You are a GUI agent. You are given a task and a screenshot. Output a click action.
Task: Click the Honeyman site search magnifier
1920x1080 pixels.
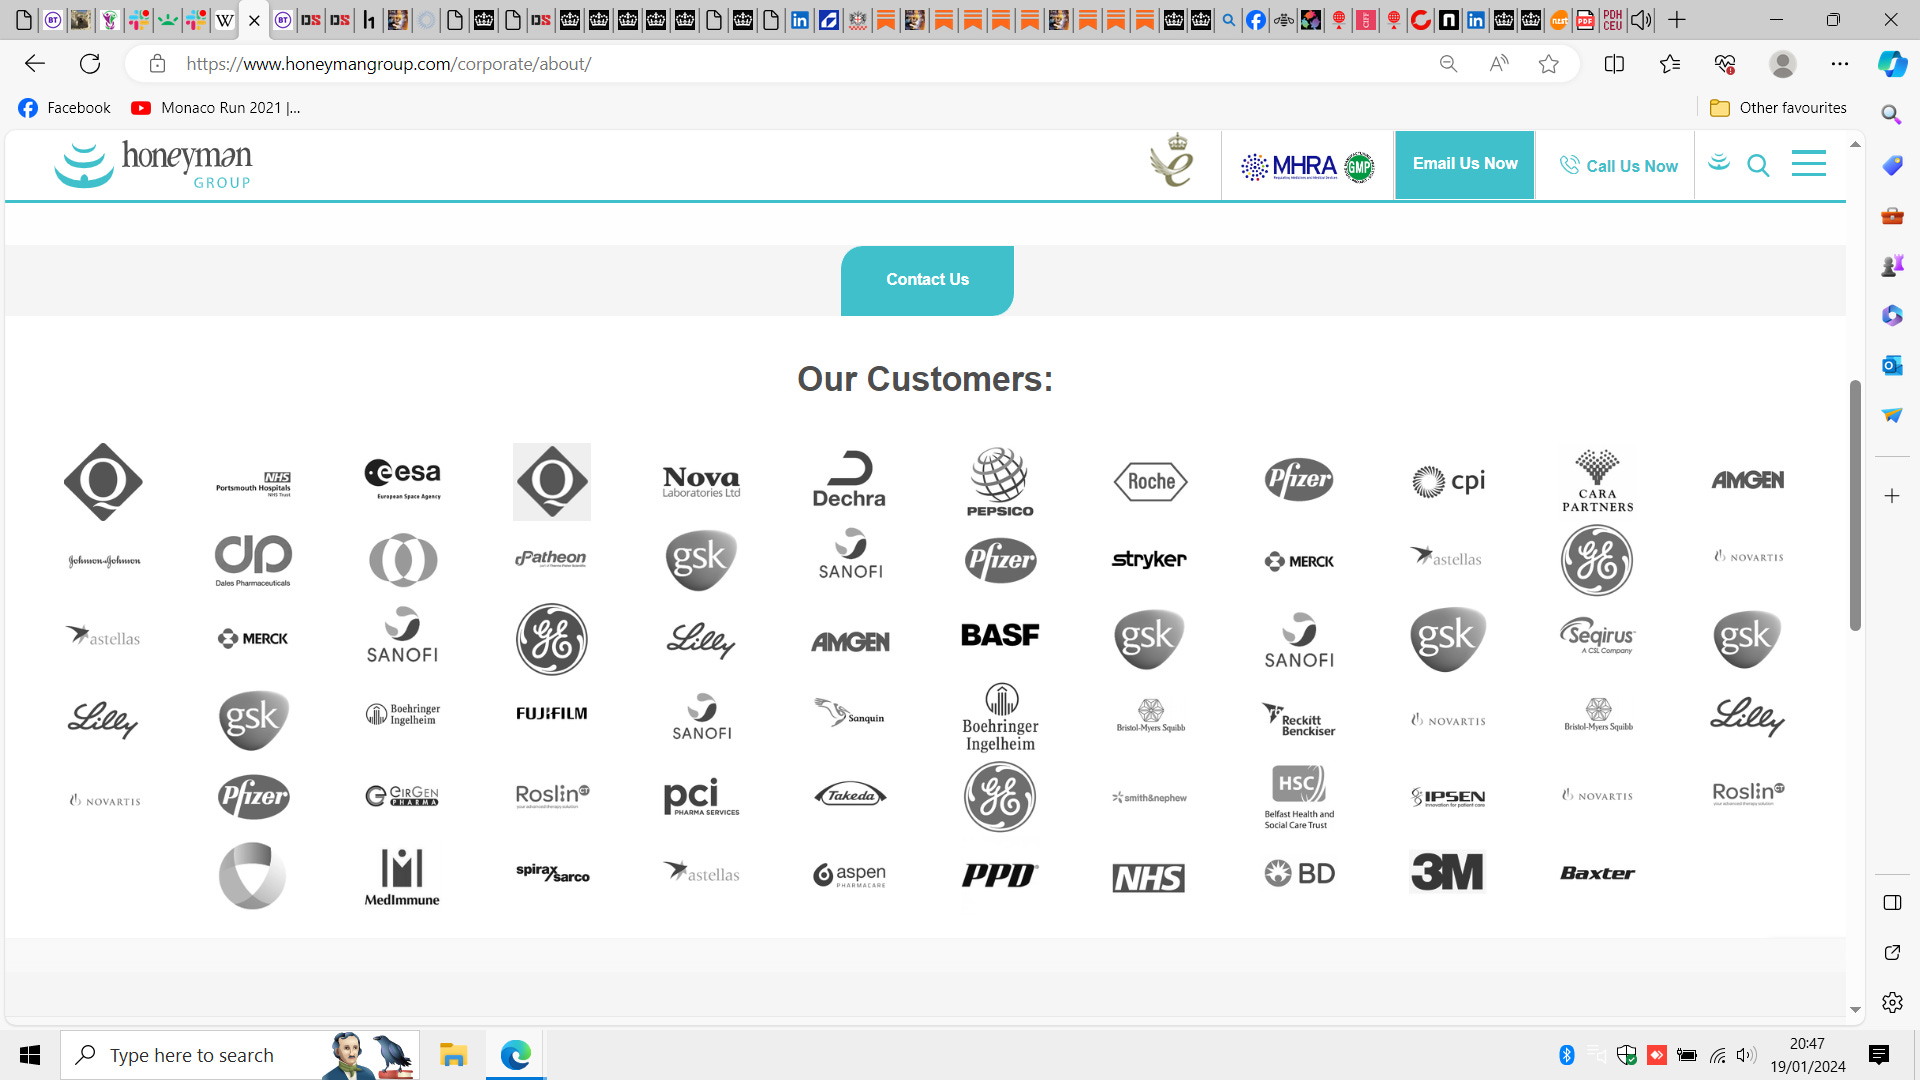coord(1758,165)
